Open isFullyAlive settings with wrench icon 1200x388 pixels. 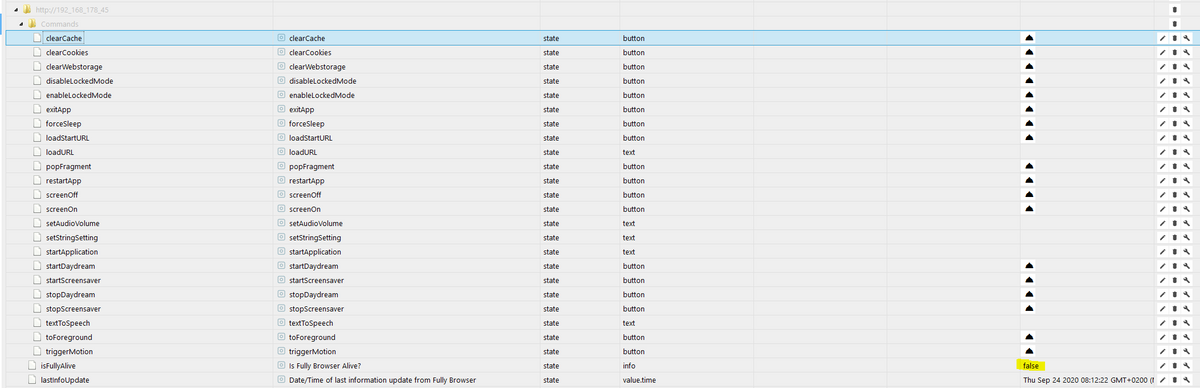tap(1186, 366)
